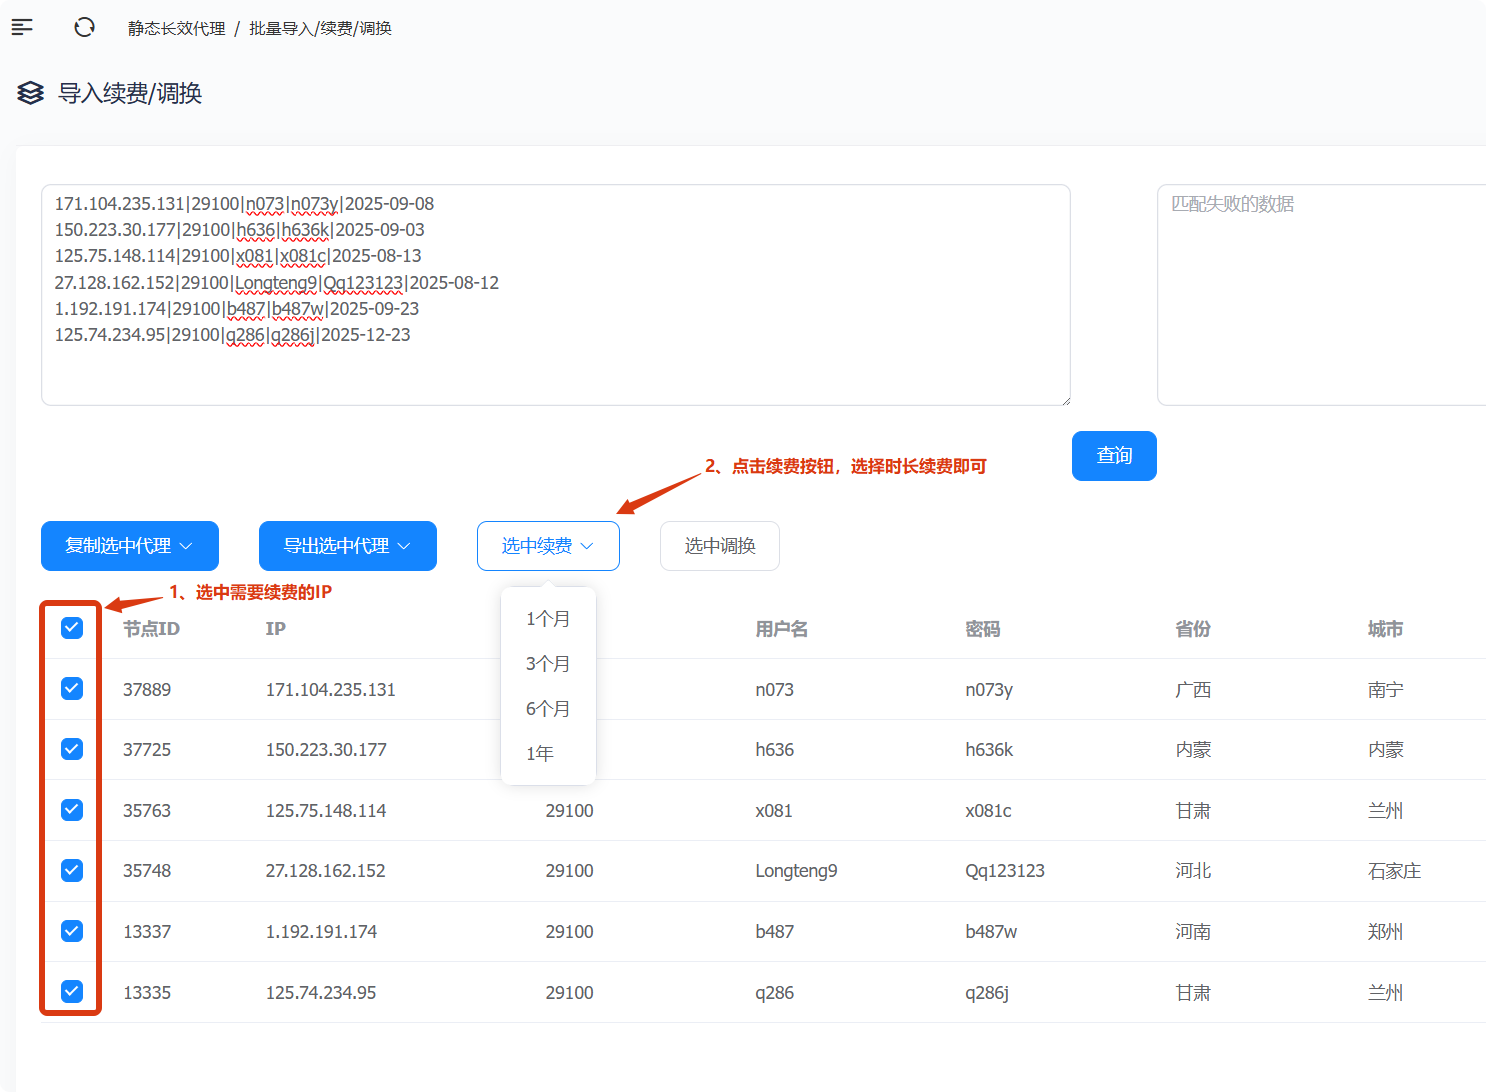Click the 省份 column header
The image size is (1486, 1092).
pos(1193,629)
